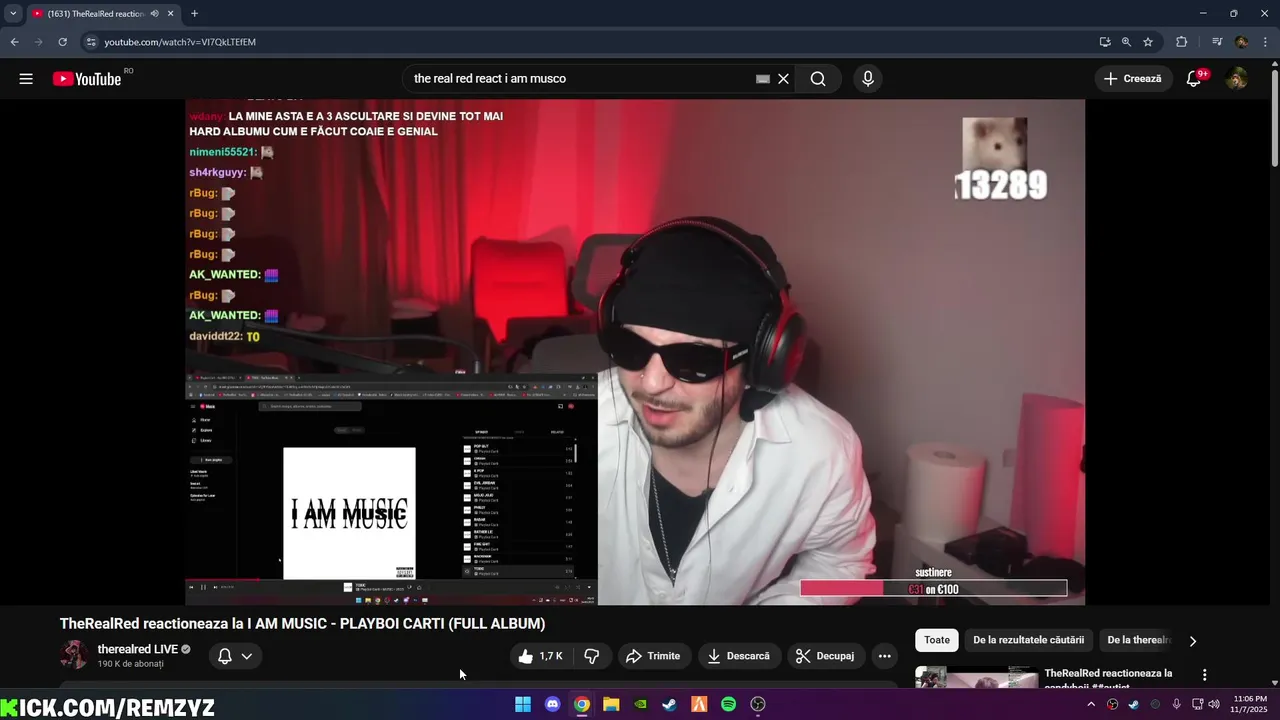This screenshot has width=1280, height=720.
Task: Clear the YouTube search query
Action: click(784, 79)
